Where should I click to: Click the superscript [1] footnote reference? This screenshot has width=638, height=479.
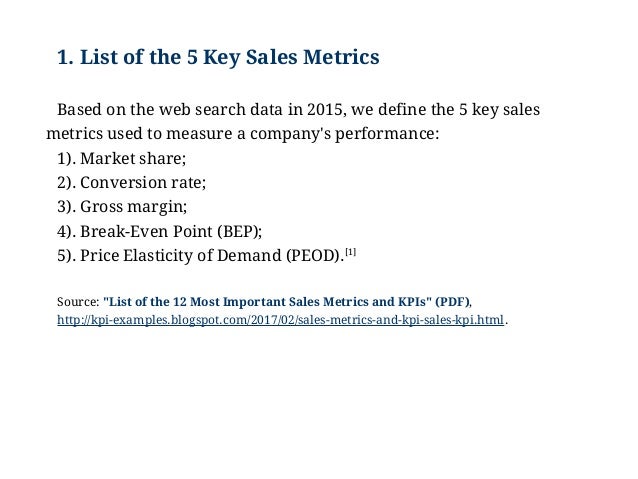tap(351, 252)
